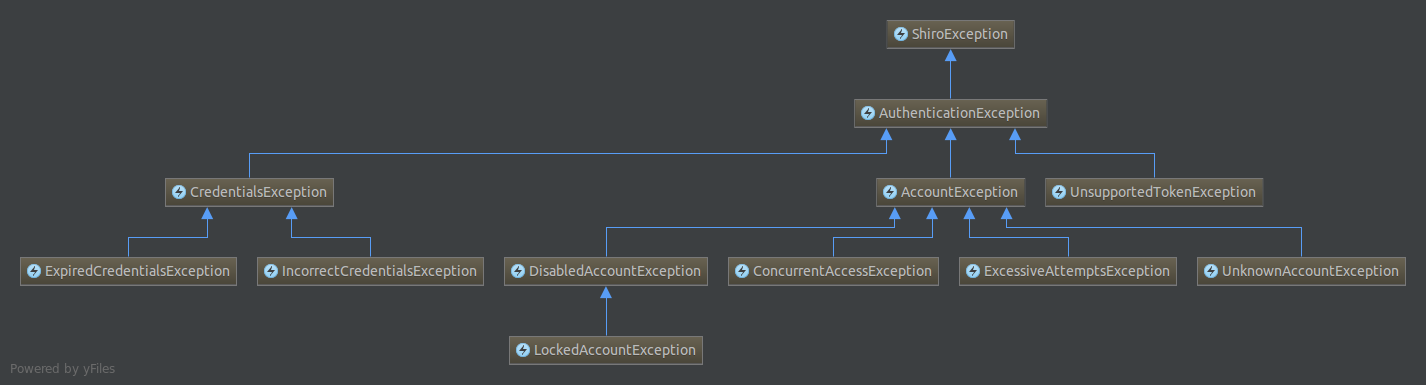Select the ConcurrentAccessException node label

tap(842, 271)
